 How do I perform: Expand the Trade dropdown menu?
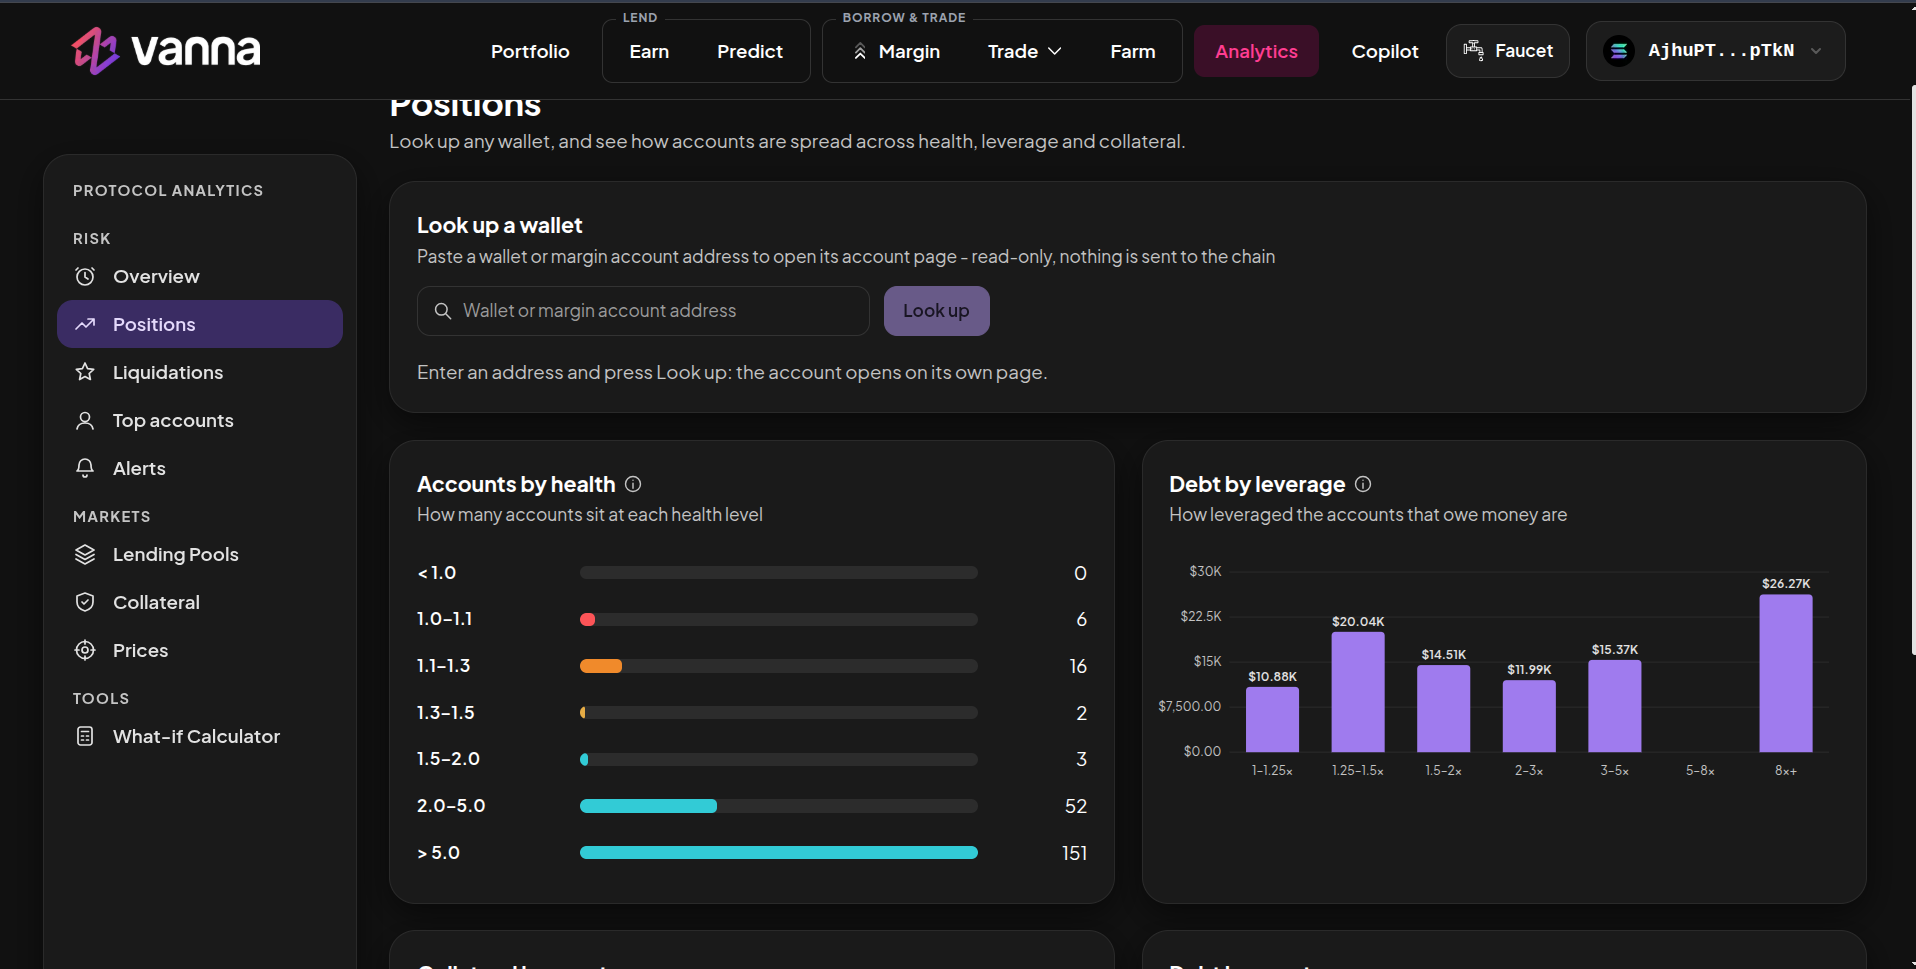point(1025,51)
